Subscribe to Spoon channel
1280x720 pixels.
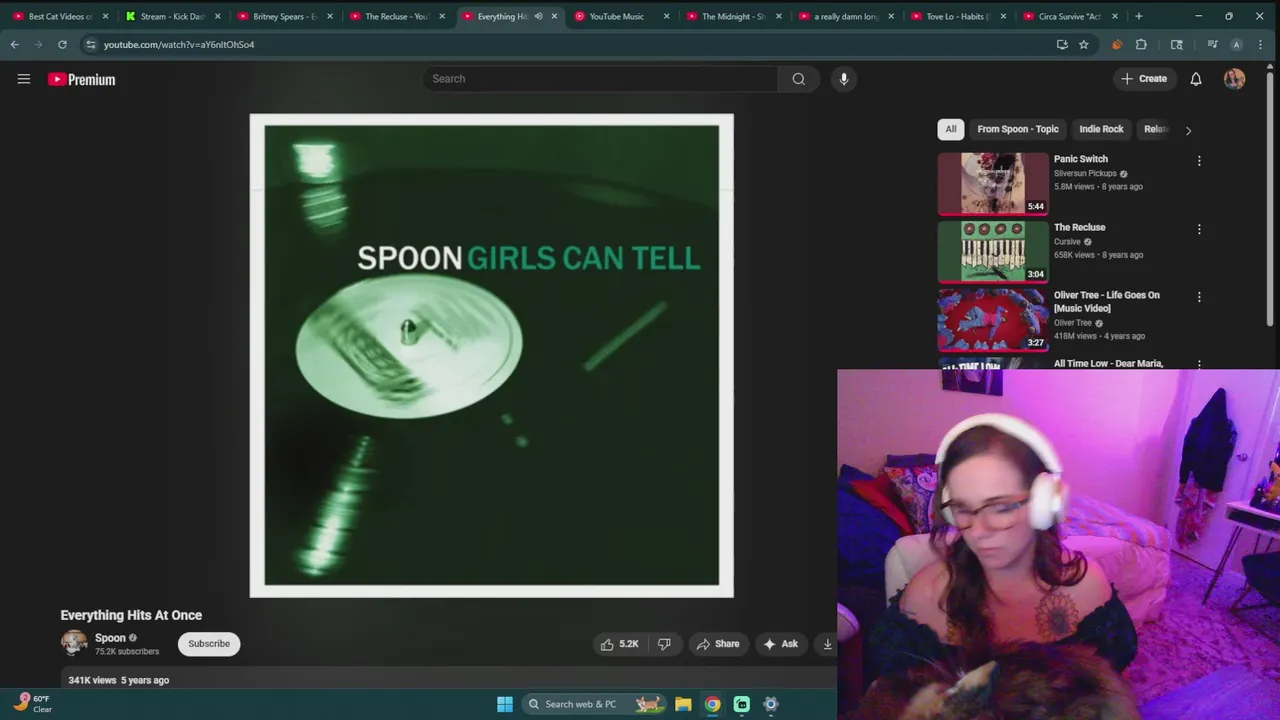[x=209, y=644]
